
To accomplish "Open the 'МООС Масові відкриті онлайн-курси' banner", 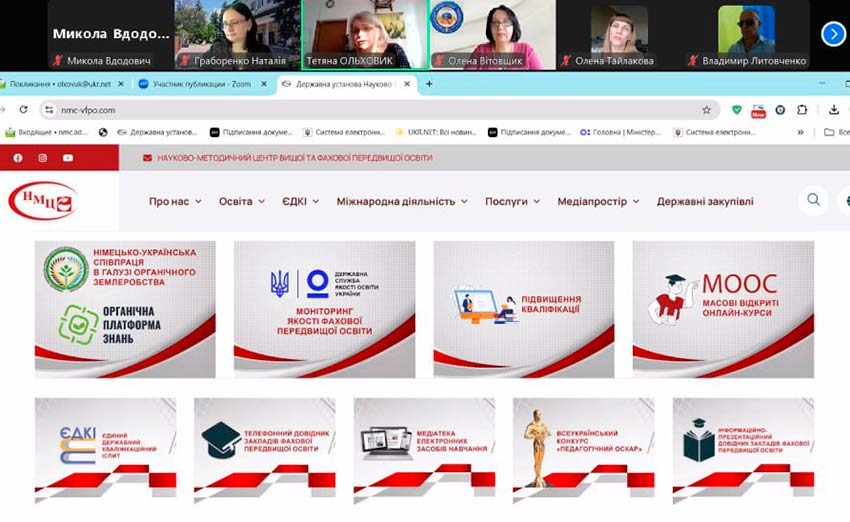I will tap(723, 309).
